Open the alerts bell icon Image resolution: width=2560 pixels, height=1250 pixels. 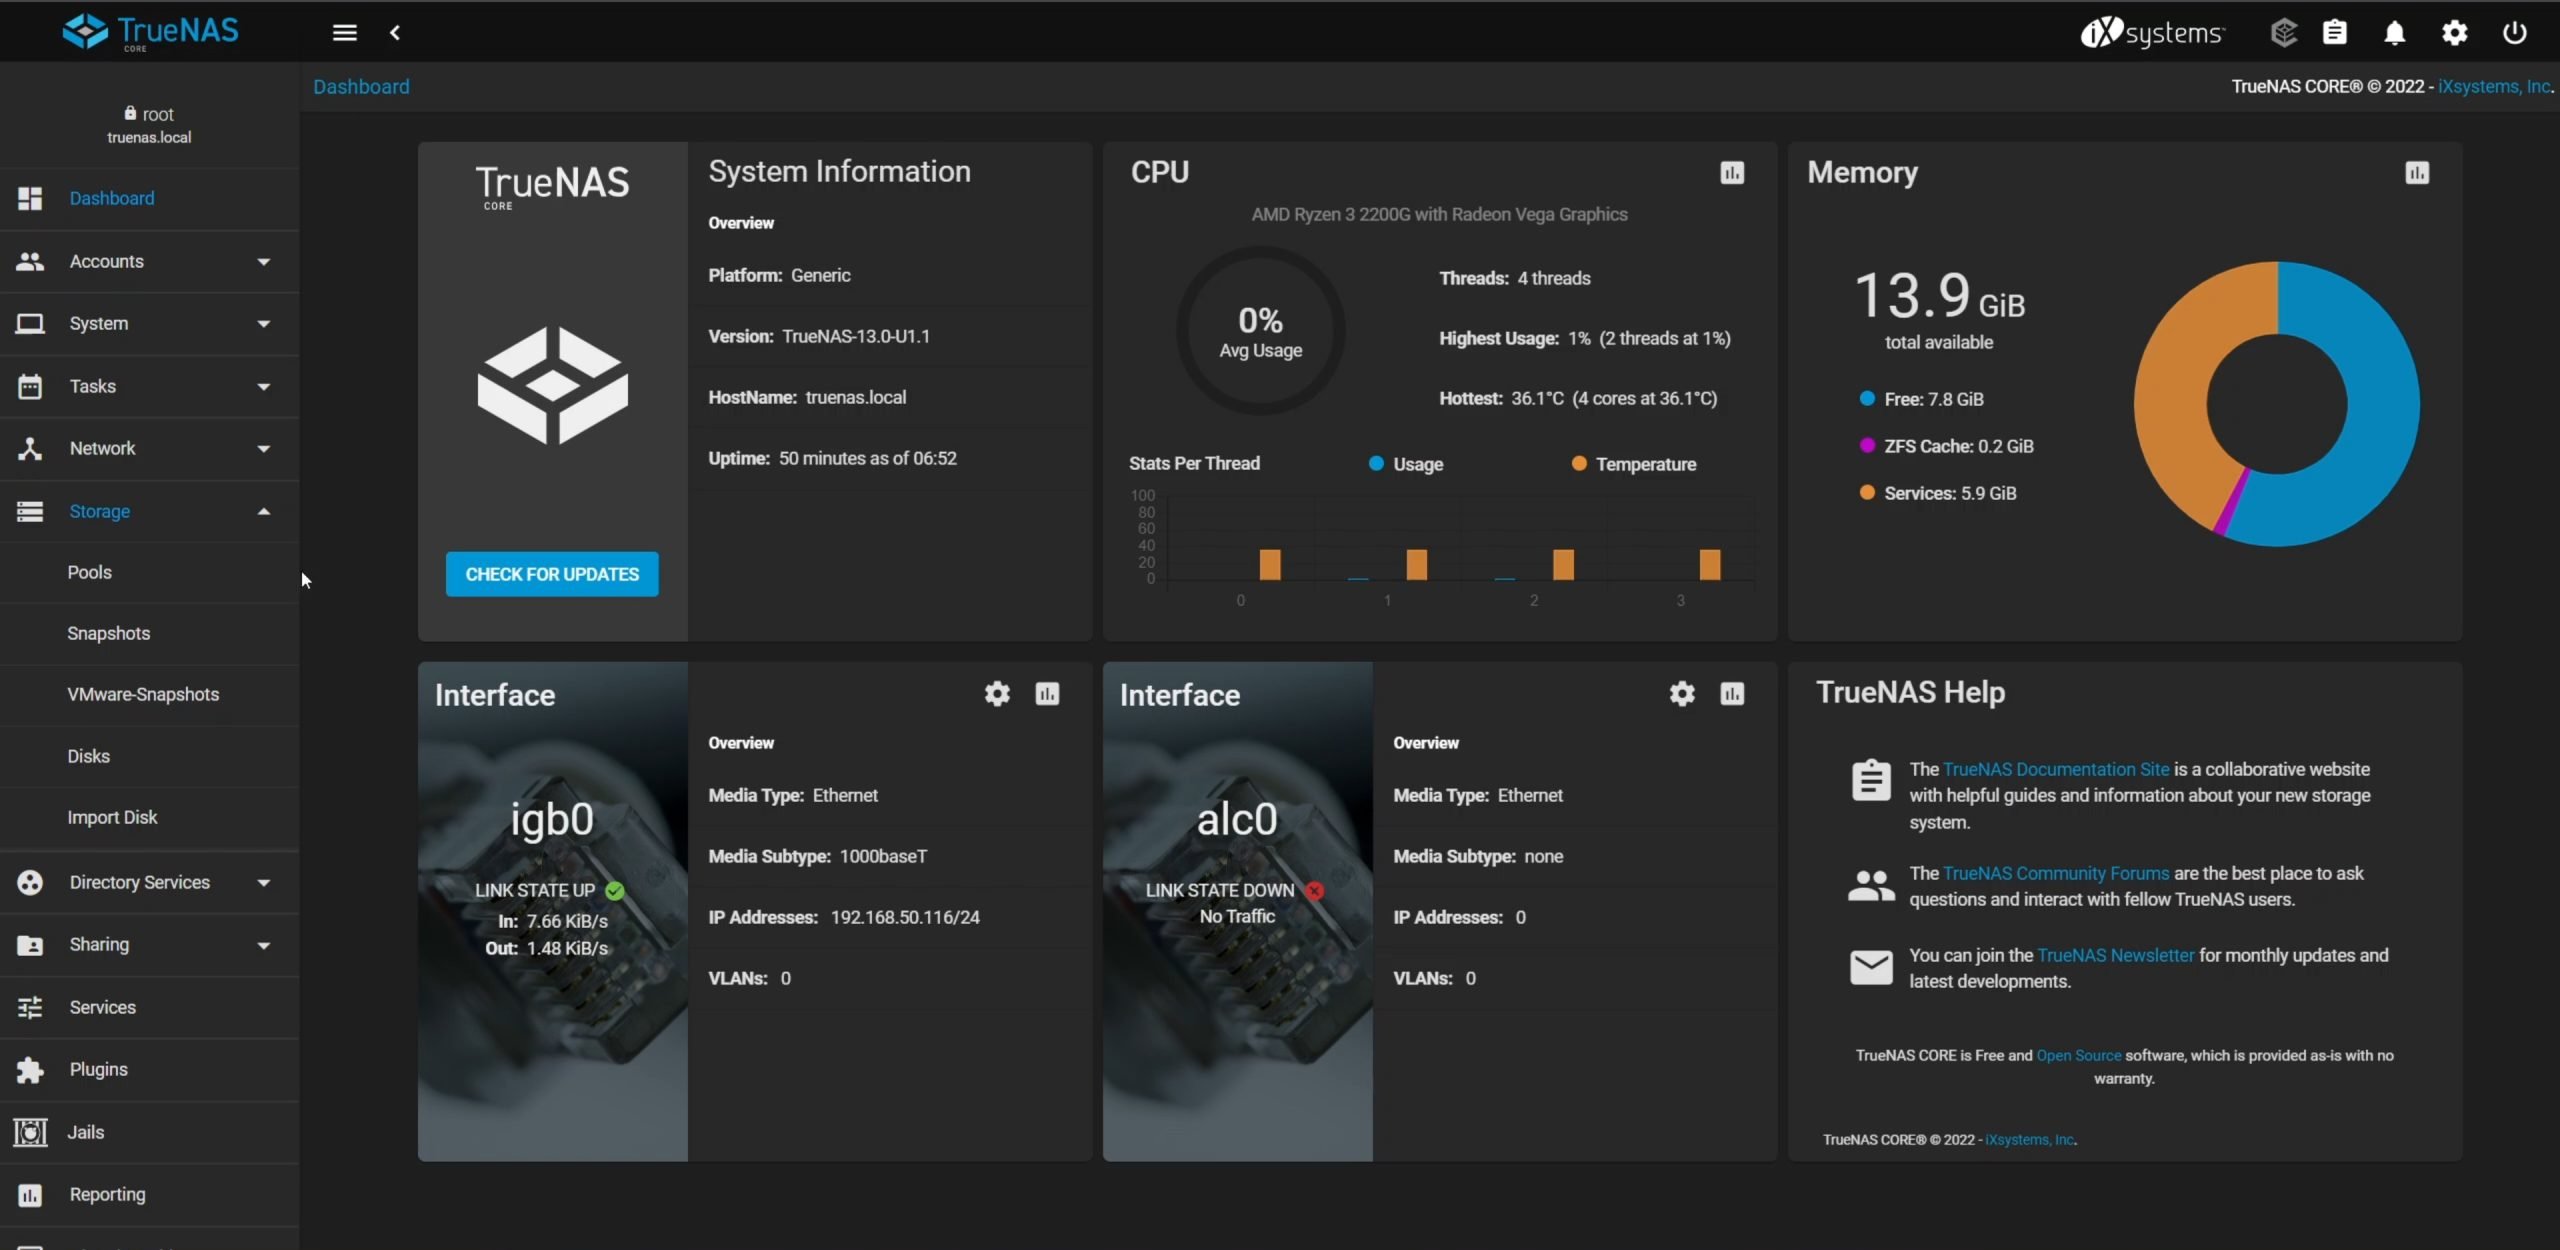(2394, 33)
